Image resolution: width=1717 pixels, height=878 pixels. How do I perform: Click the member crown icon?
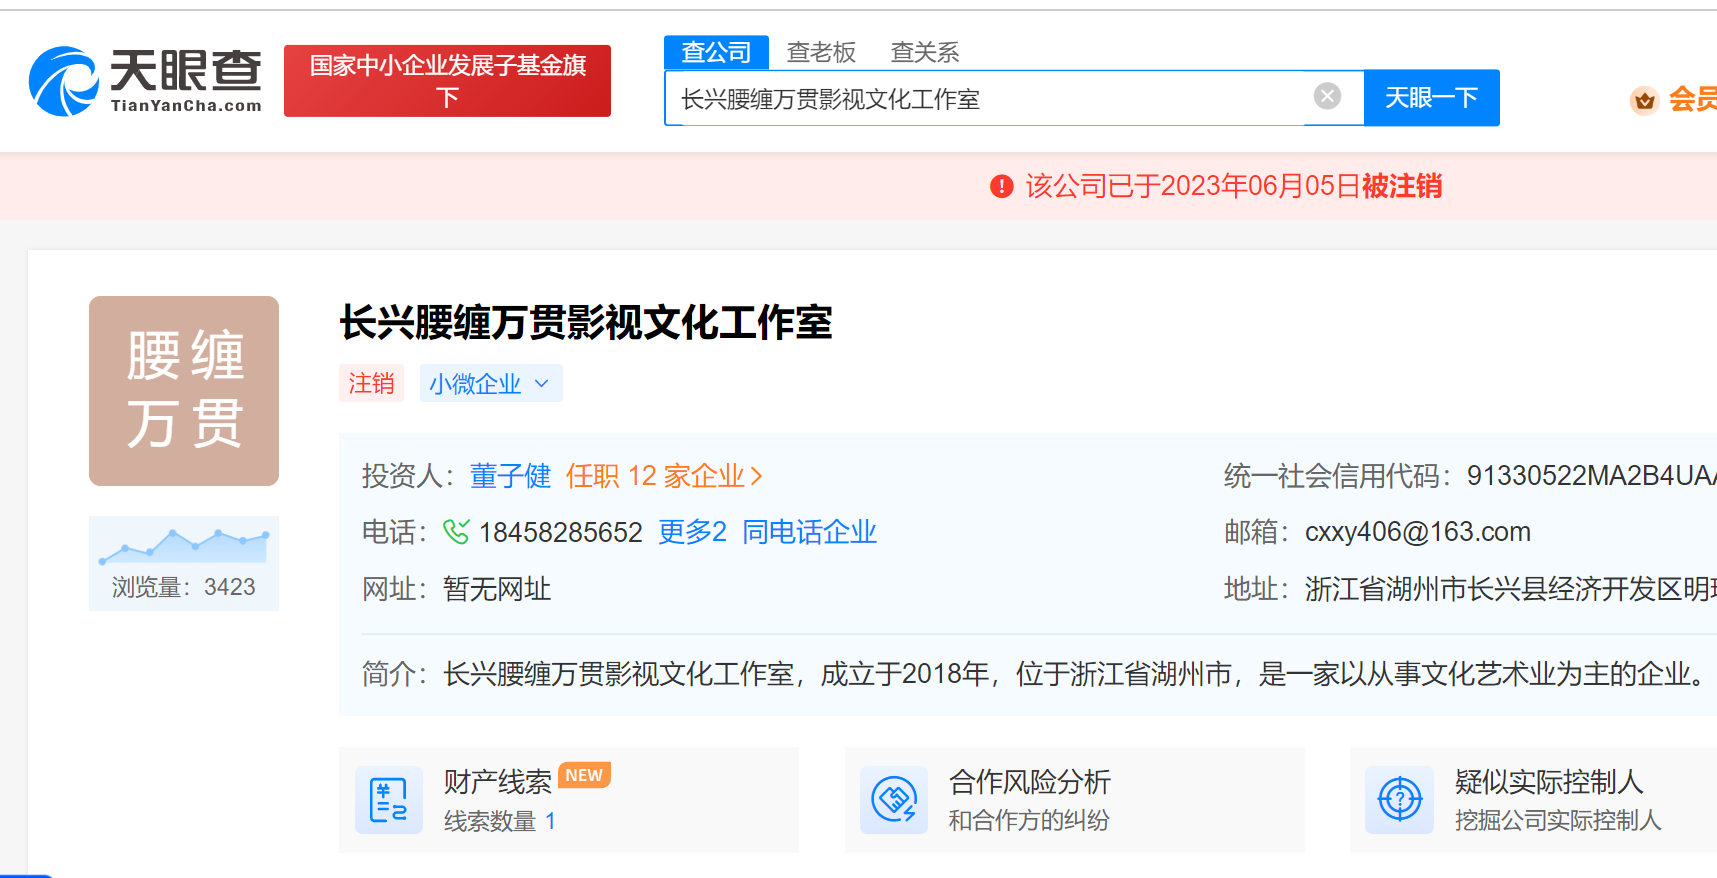[x=1644, y=100]
